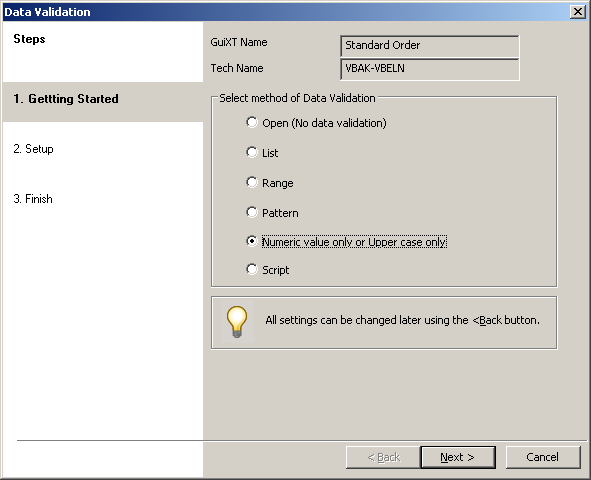The height and width of the screenshot is (480, 591).
Task: Click the disabled Back button
Action: [x=383, y=457]
